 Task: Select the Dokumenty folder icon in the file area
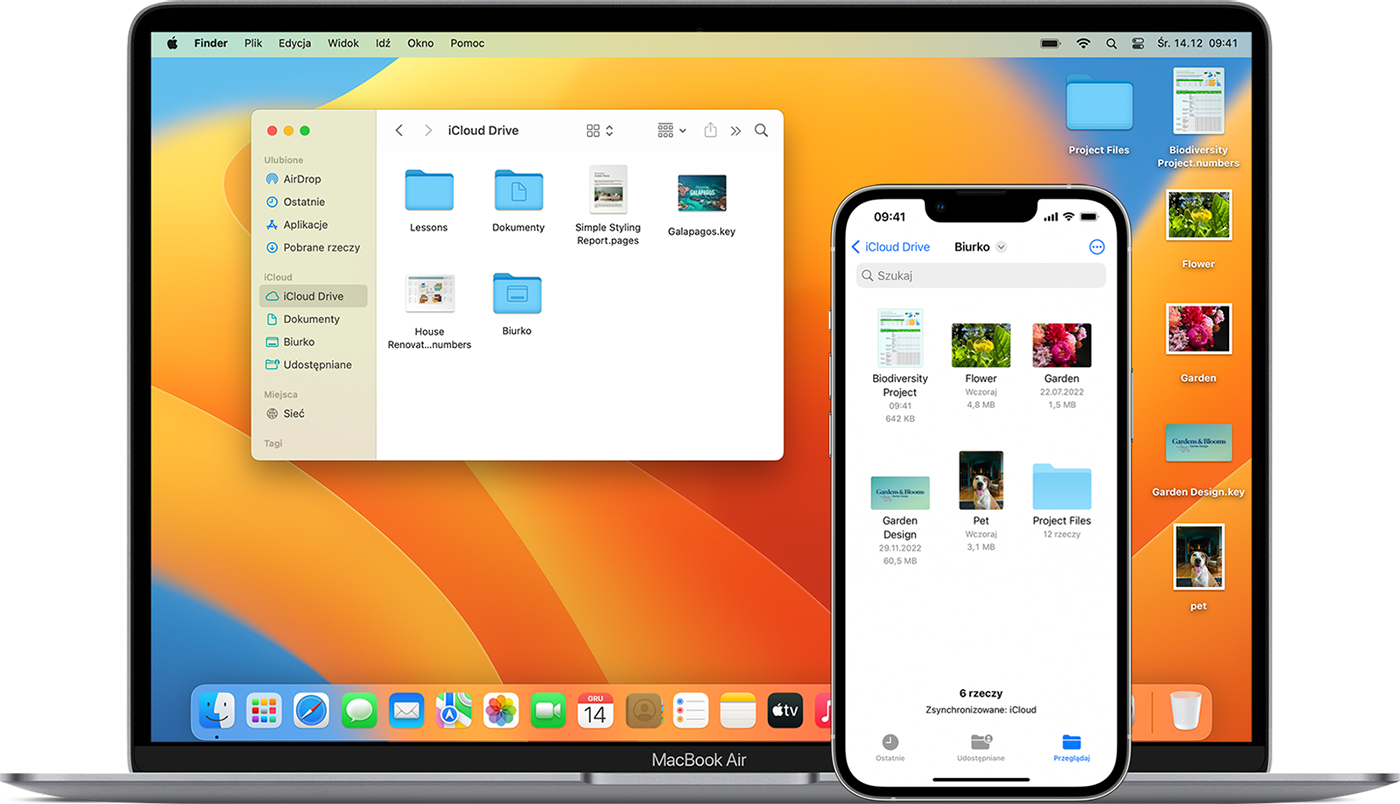[519, 190]
